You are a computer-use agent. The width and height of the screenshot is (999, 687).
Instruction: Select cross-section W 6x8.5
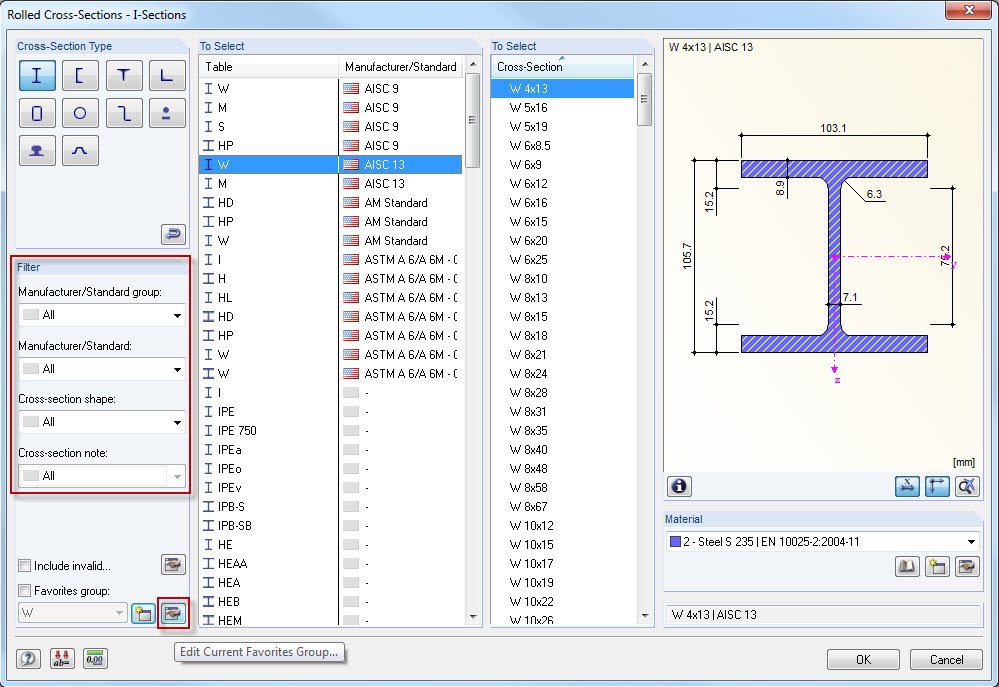pyautogui.click(x=563, y=146)
